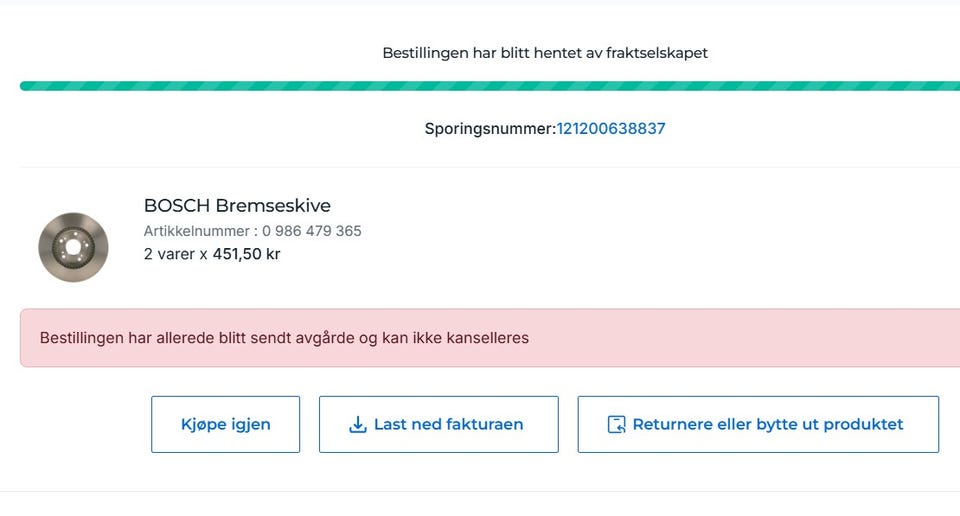Click the Sporingsnummer label

tap(490, 129)
